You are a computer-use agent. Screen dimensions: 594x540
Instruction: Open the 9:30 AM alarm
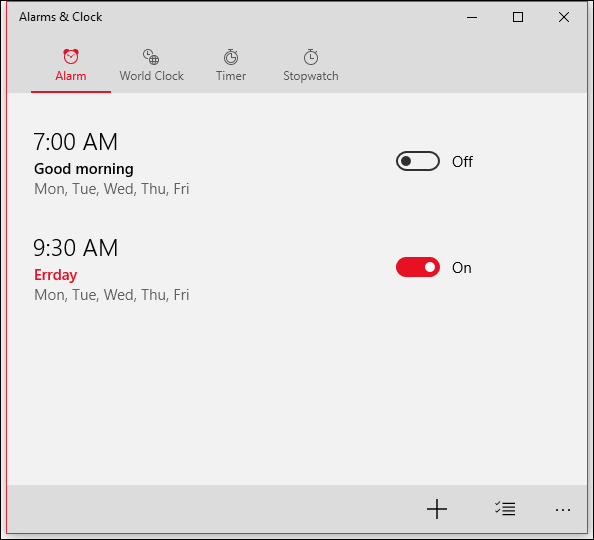(x=75, y=248)
